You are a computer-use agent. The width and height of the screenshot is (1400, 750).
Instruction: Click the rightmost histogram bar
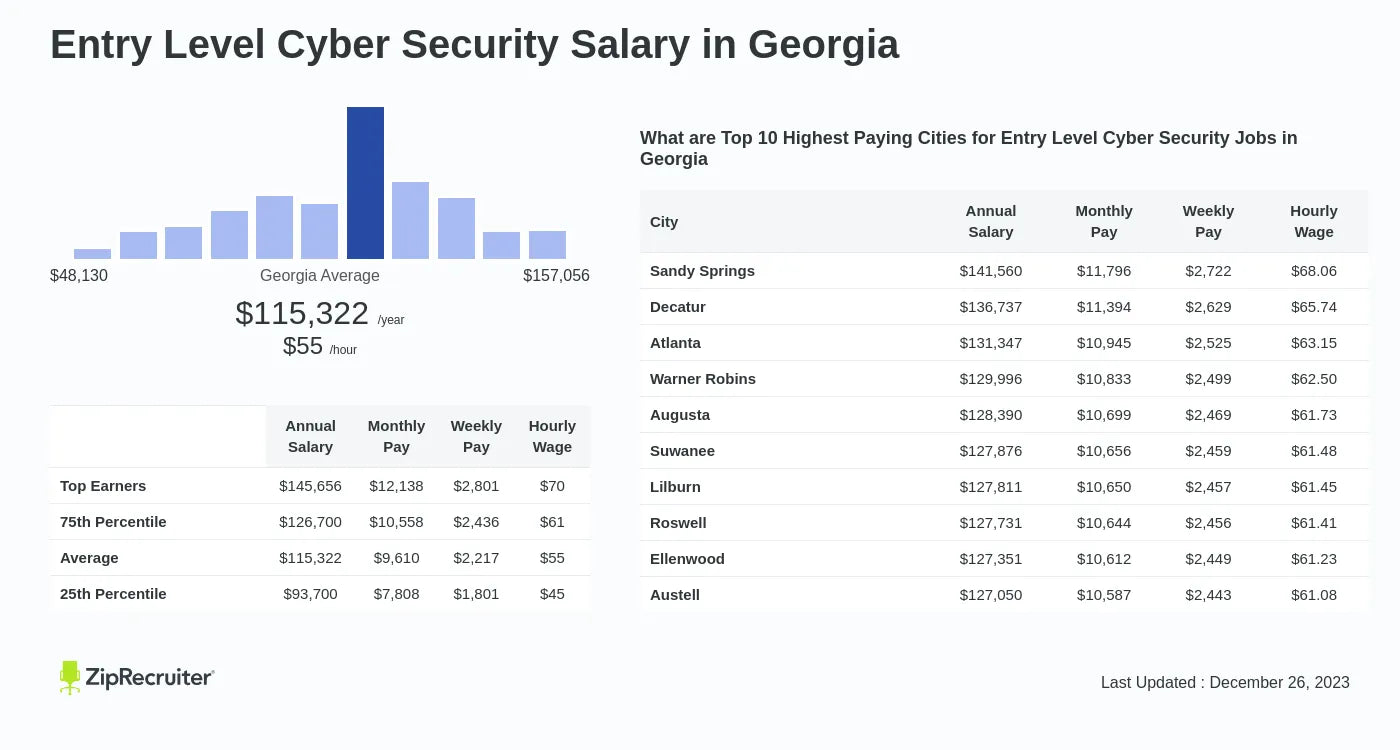[x=547, y=245]
